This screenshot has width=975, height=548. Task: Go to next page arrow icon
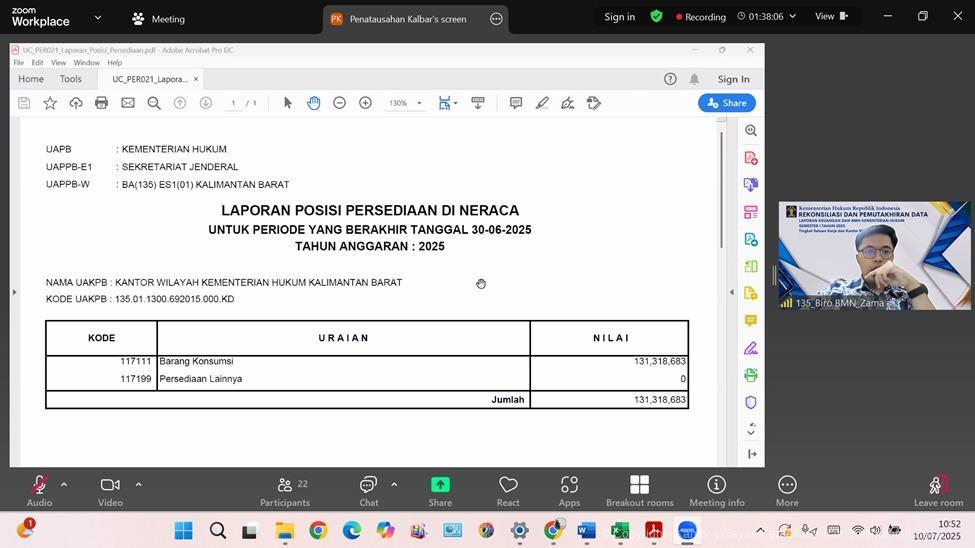206,103
